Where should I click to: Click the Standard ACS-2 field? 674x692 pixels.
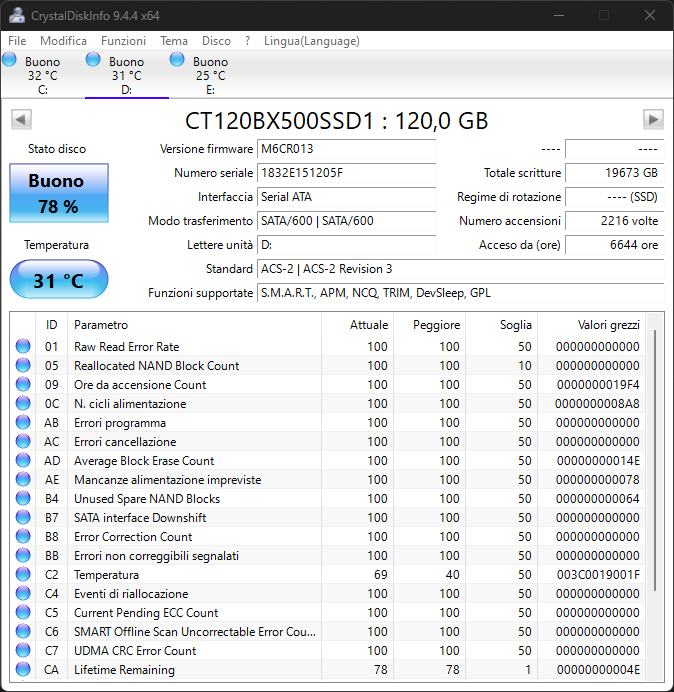(460, 268)
